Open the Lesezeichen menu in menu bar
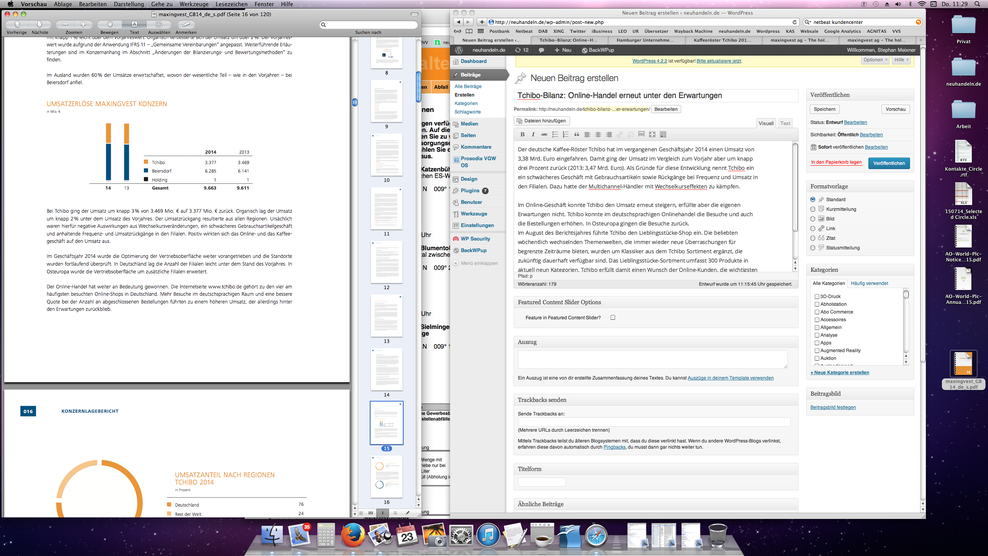988x556 pixels. tap(231, 4)
